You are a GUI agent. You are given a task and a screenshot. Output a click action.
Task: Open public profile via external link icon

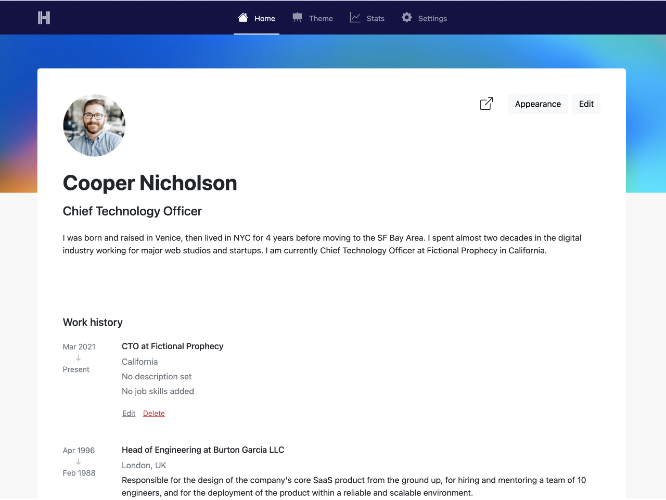tap(486, 104)
